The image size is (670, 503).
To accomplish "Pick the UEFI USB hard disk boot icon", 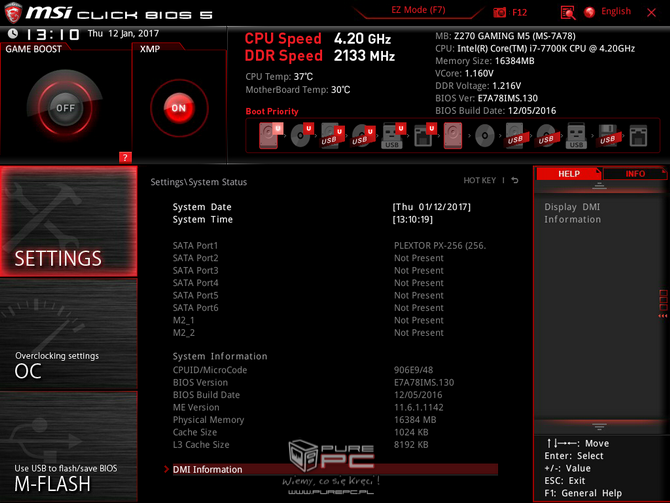I will (x=332, y=135).
